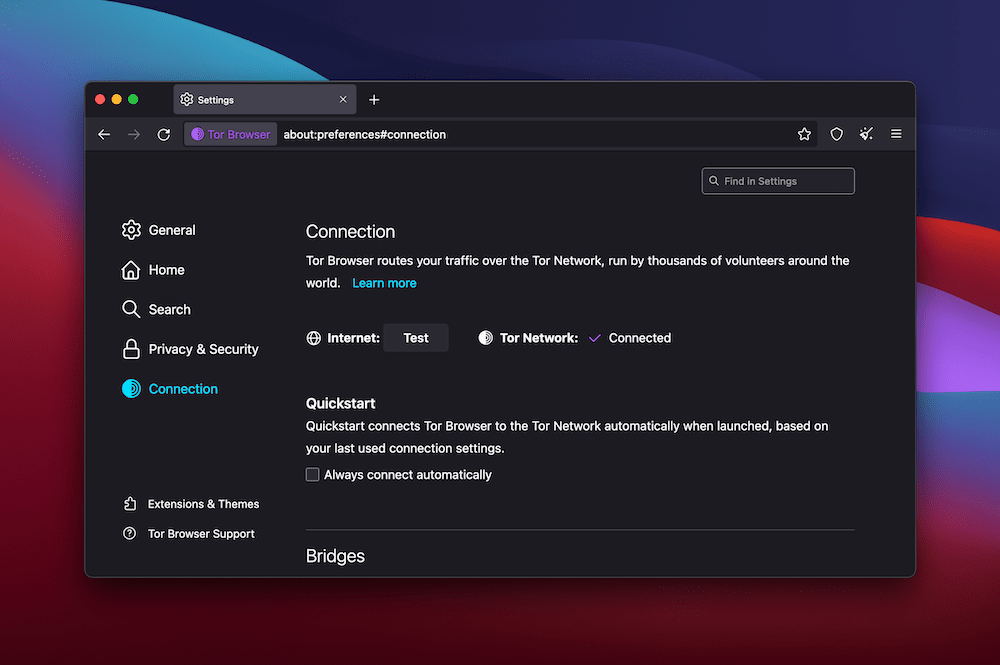This screenshot has height=665, width=1000.
Task: Open Privacy & Security via lock icon
Action: [131, 349]
